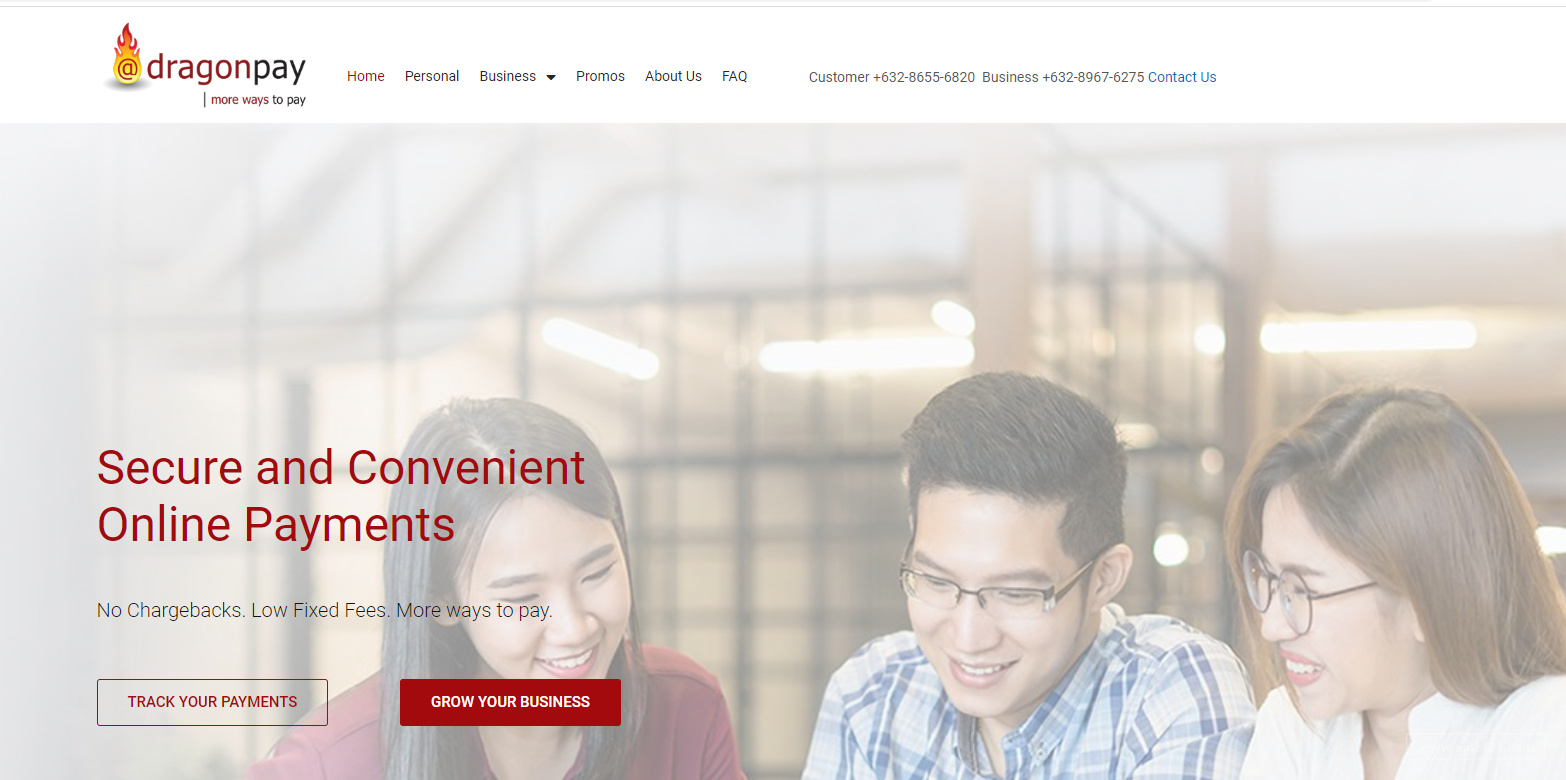Go to the Home menu item
Viewport: 1566px width, 780px height.
(366, 76)
